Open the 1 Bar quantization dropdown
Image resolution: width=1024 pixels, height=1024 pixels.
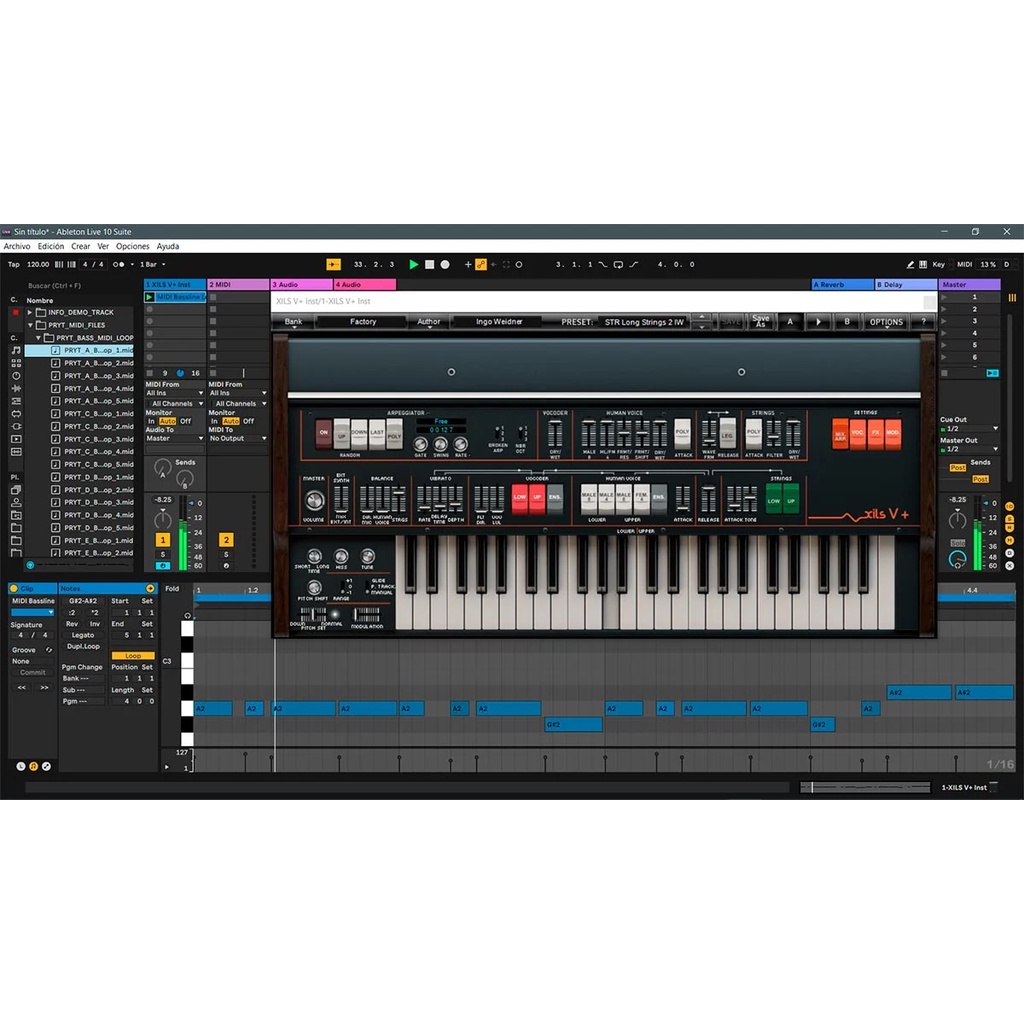point(153,264)
